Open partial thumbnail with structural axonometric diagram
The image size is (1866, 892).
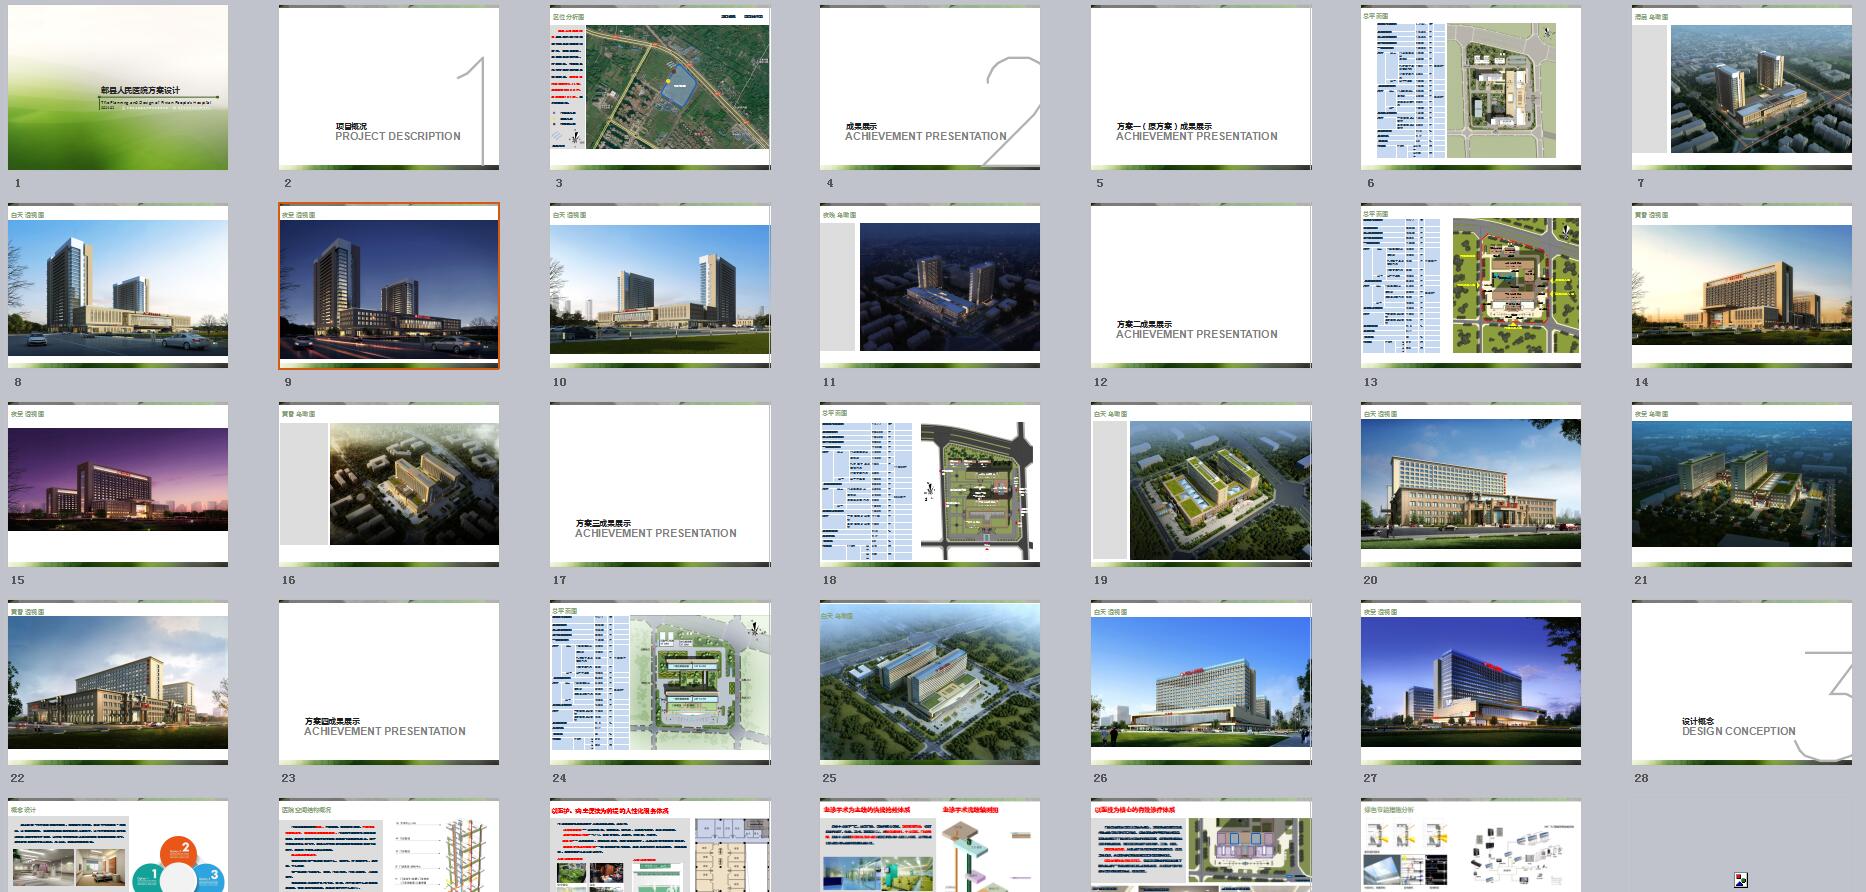[389, 846]
